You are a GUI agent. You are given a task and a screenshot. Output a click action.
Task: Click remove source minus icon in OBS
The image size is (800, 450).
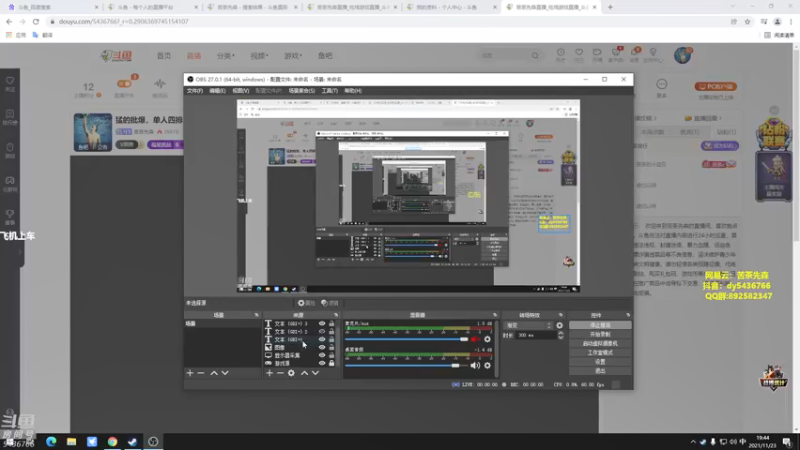pos(280,373)
